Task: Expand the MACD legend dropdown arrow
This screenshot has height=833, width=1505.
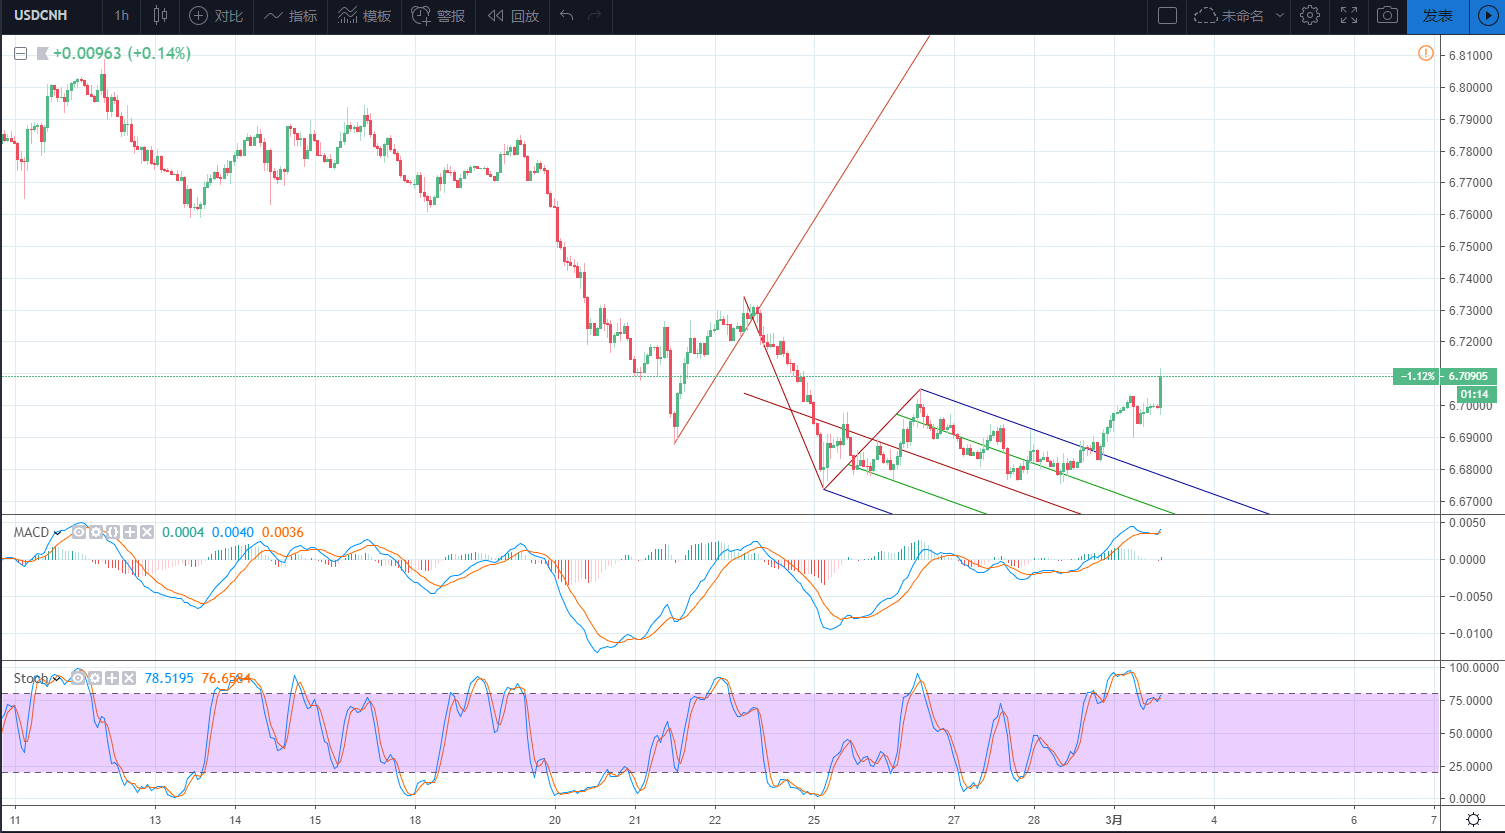Action: pyautogui.click(x=57, y=533)
